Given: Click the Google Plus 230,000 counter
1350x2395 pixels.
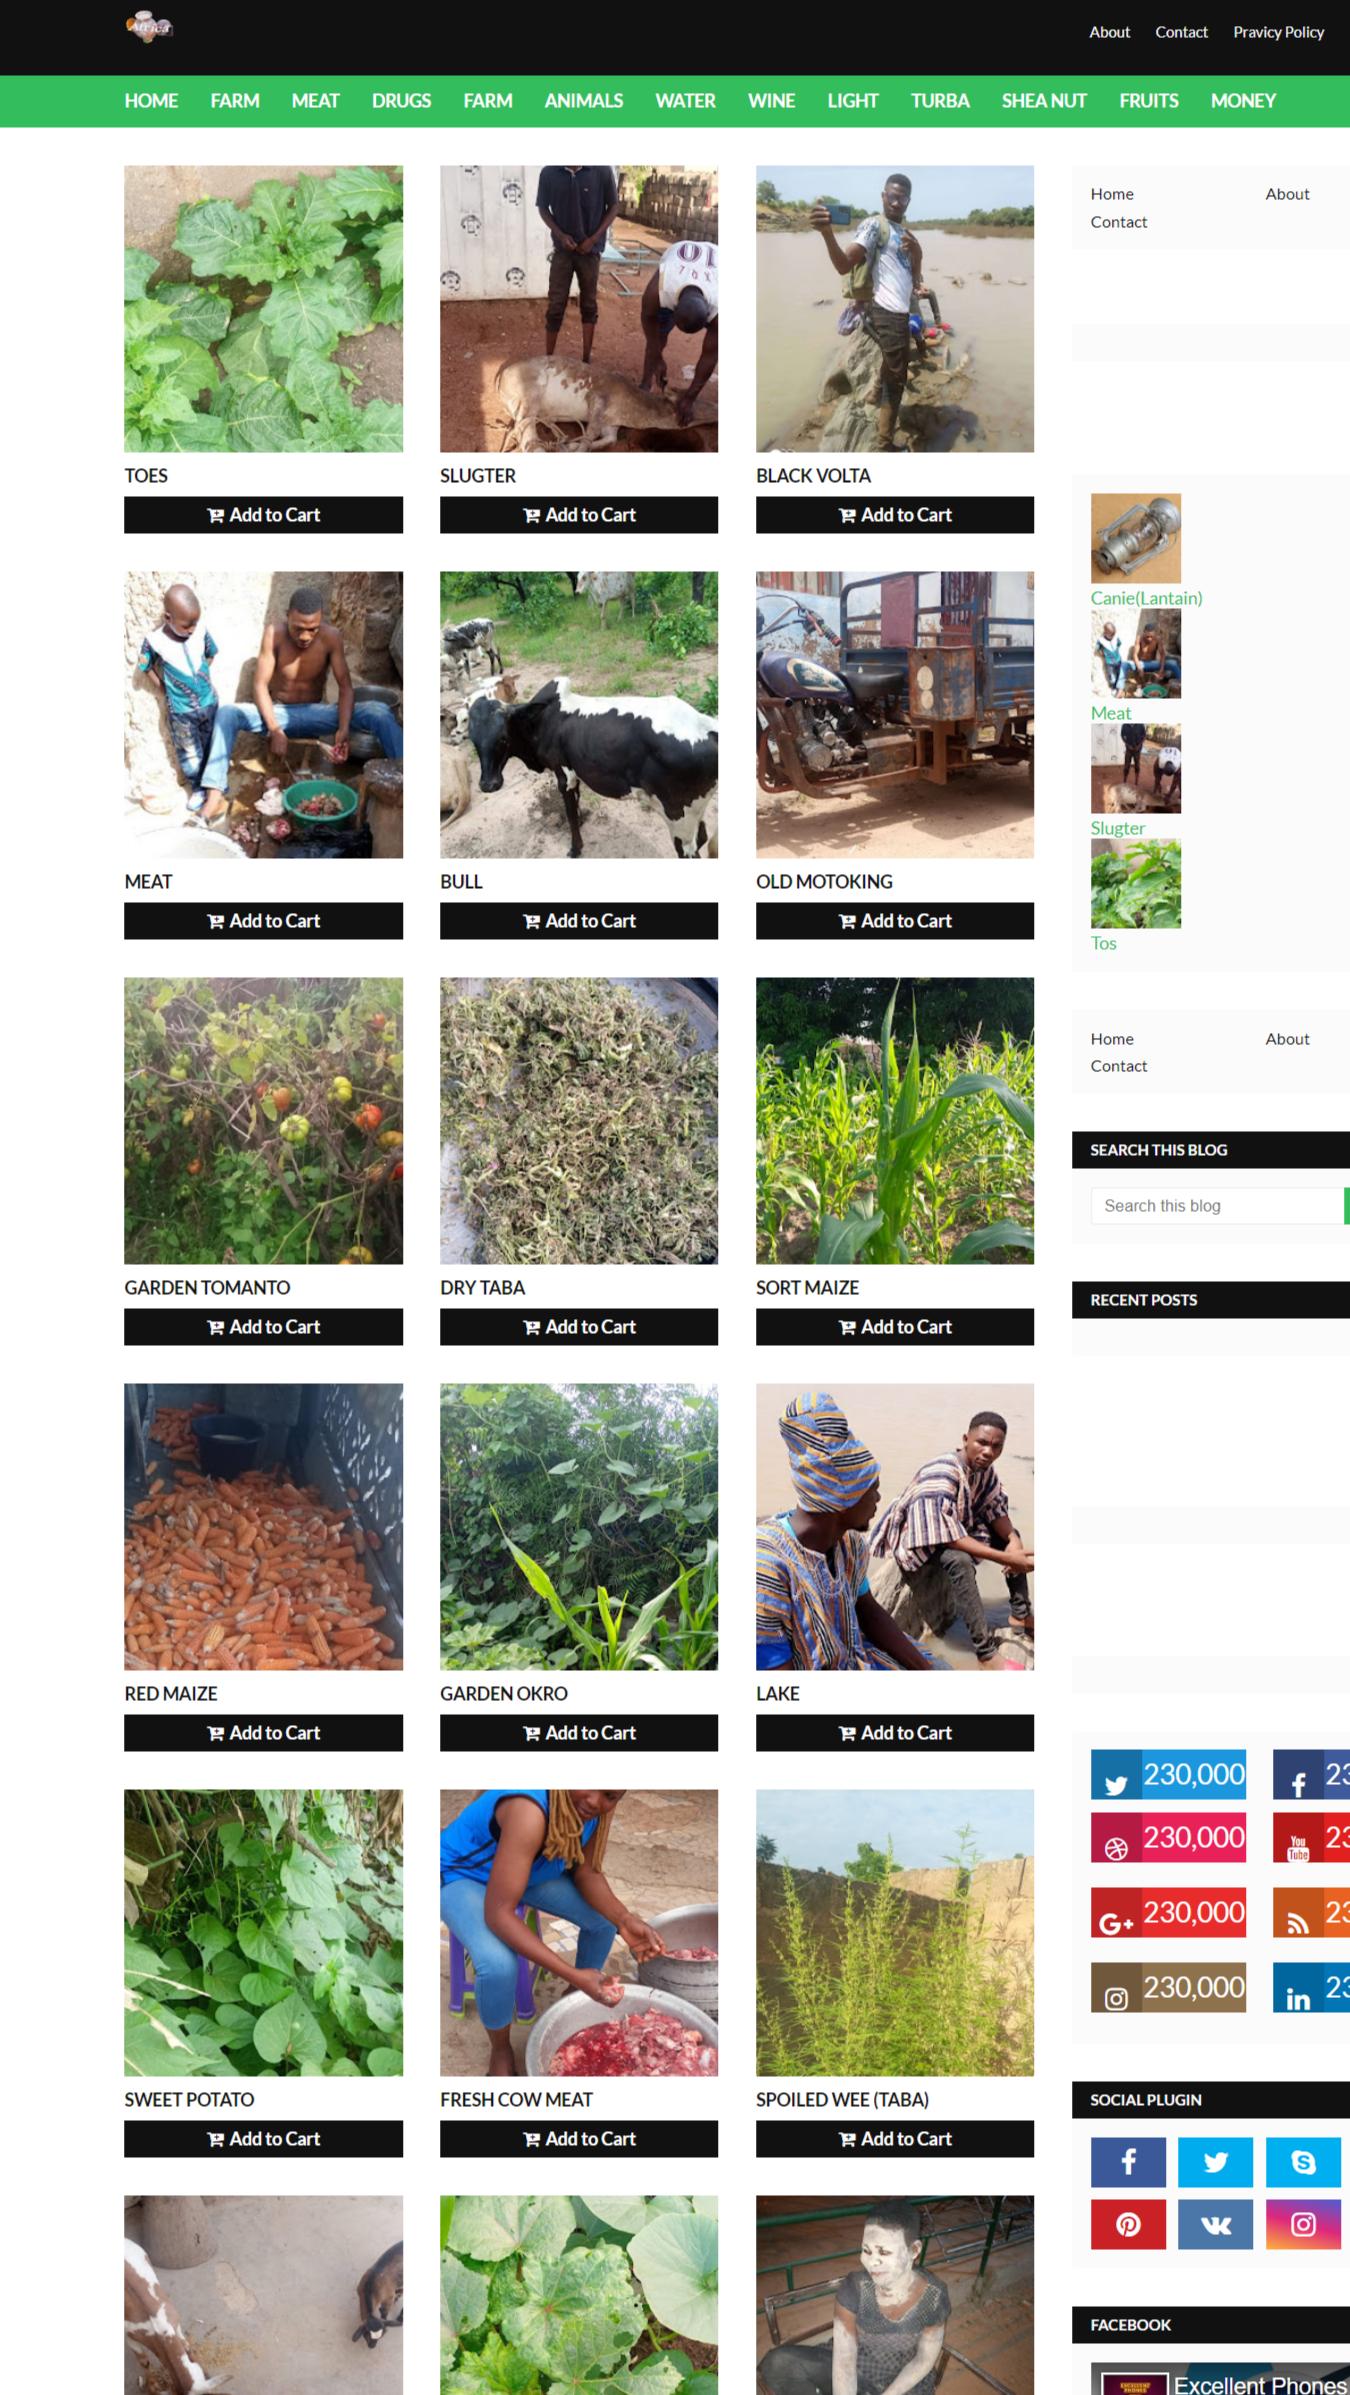Looking at the screenshot, I should pos(1168,1912).
